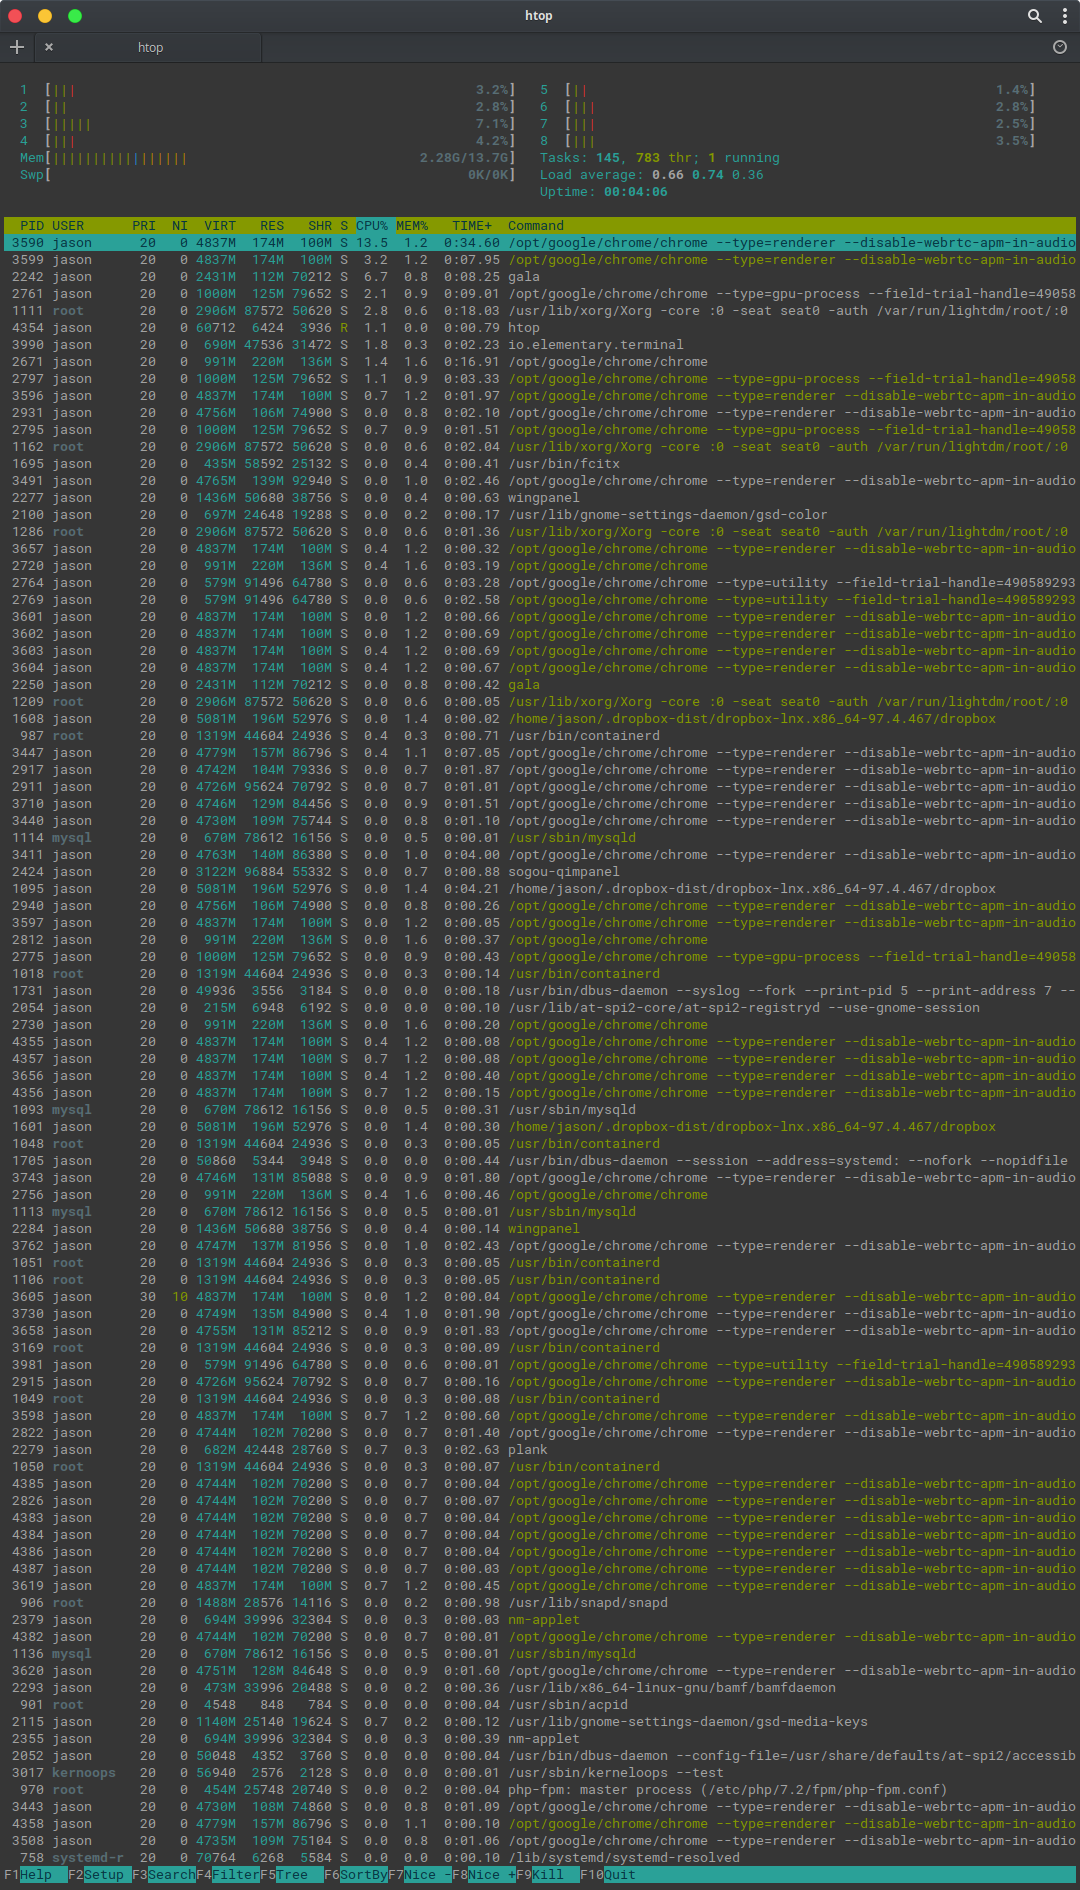
Task: Open the tab history icon at tab bar right
Action: pyautogui.click(x=1060, y=47)
